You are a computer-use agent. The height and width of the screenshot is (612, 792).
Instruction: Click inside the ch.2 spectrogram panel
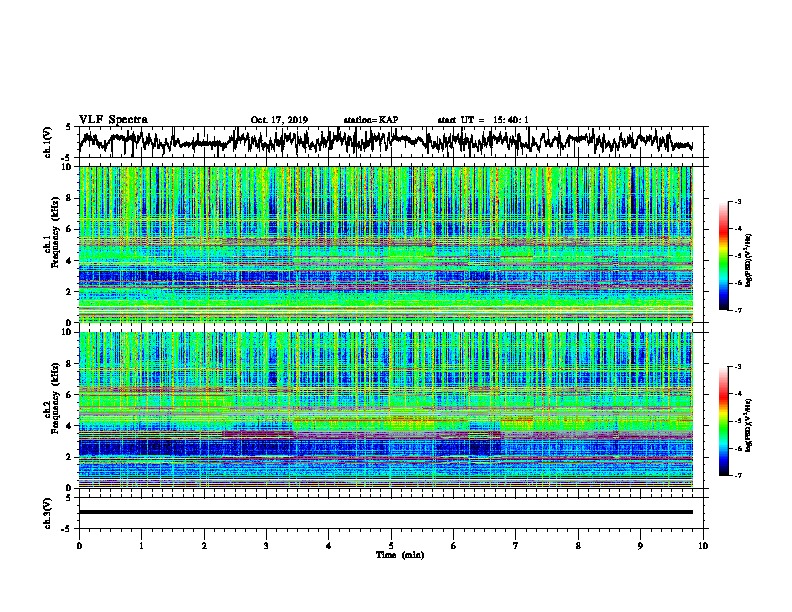point(386,410)
